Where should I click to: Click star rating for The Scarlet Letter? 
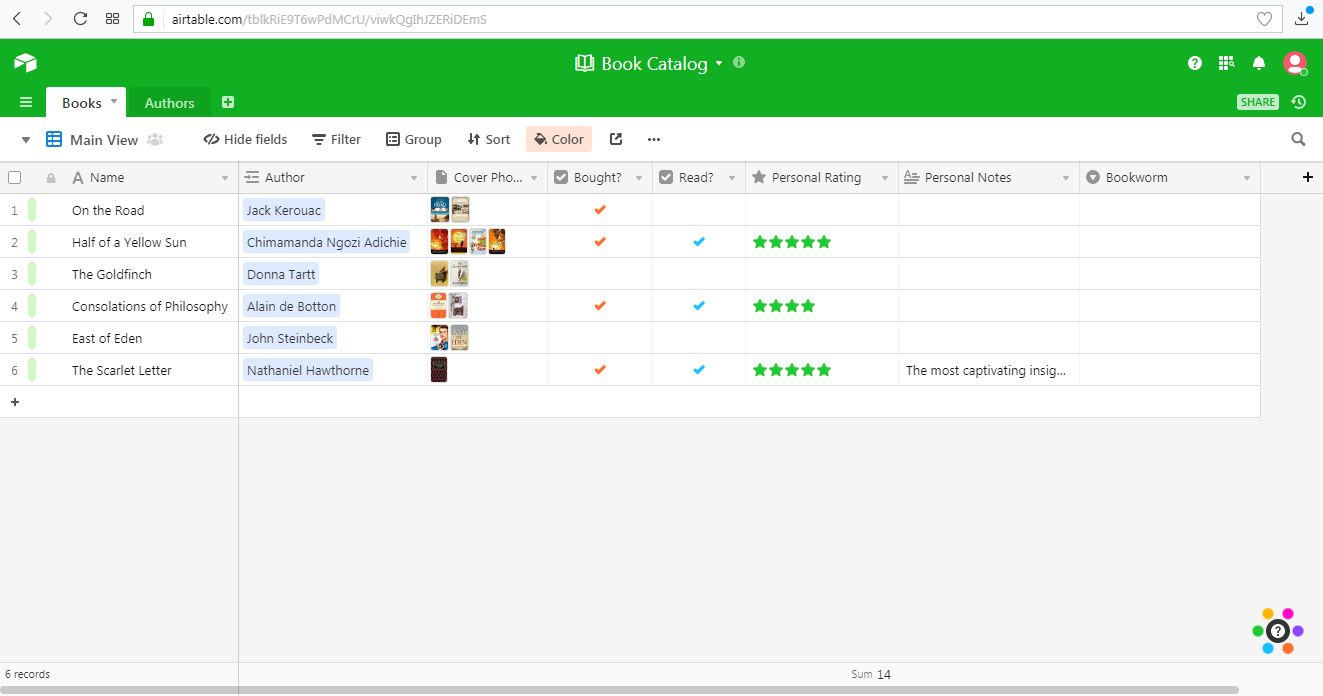pos(792,370)
